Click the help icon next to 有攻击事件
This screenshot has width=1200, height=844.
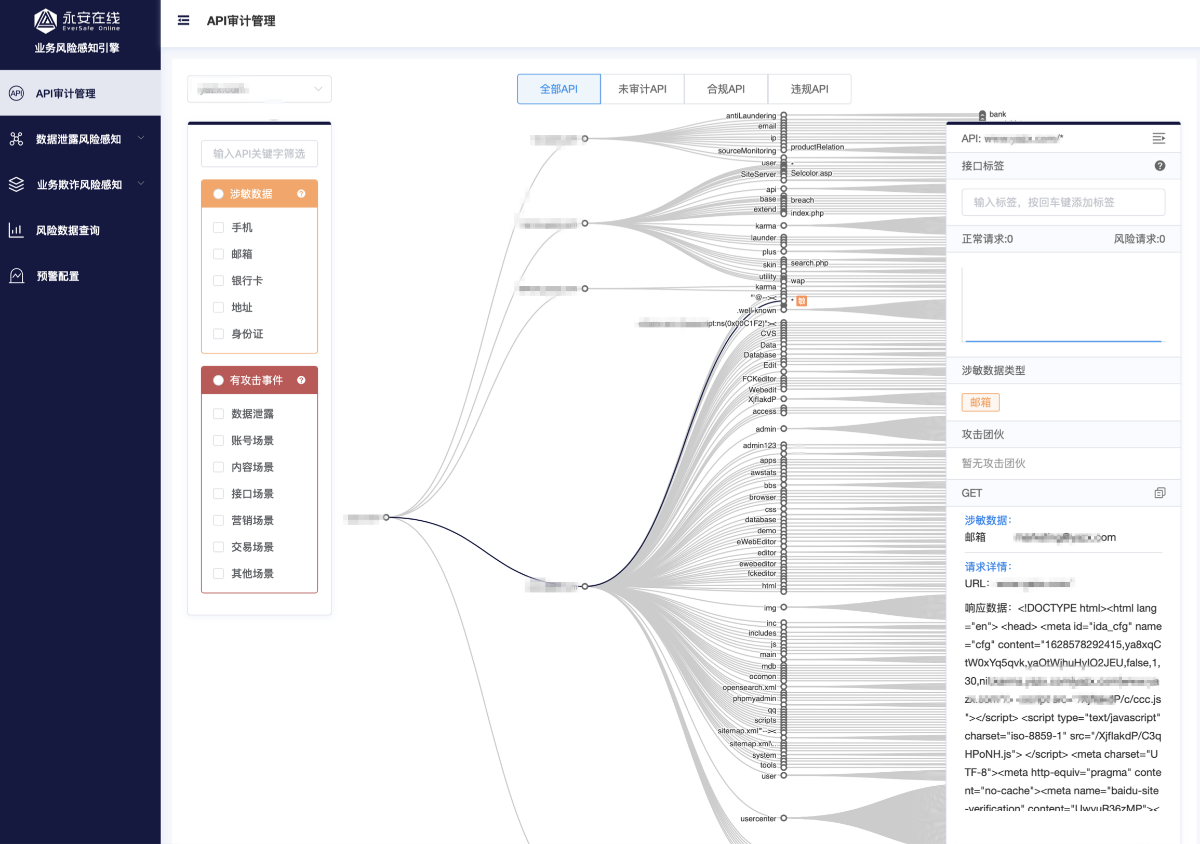(x=301, y=380)
